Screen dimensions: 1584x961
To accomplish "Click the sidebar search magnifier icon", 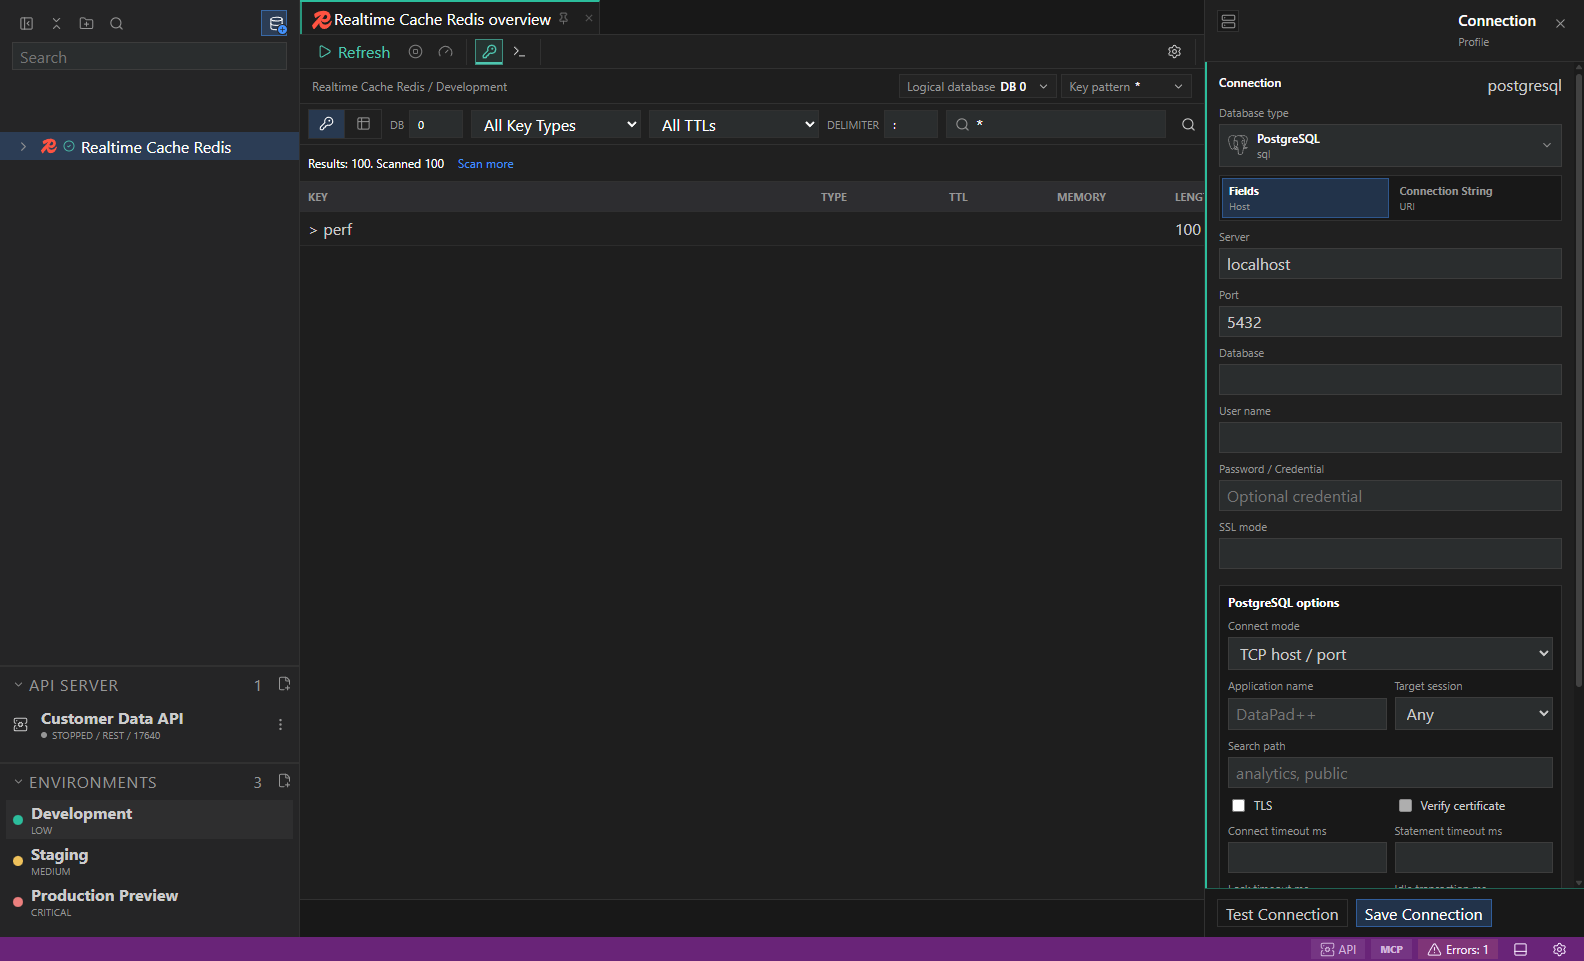I will pos(117,23).
